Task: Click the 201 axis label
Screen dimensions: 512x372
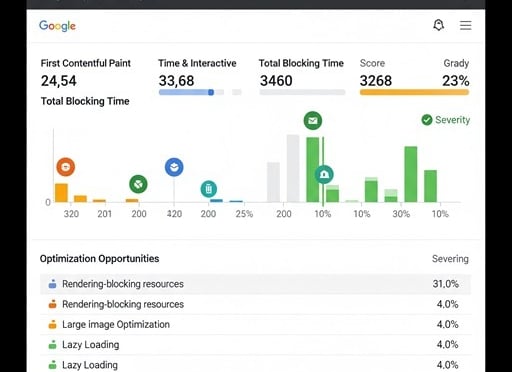Action: [x=105, y=214]
